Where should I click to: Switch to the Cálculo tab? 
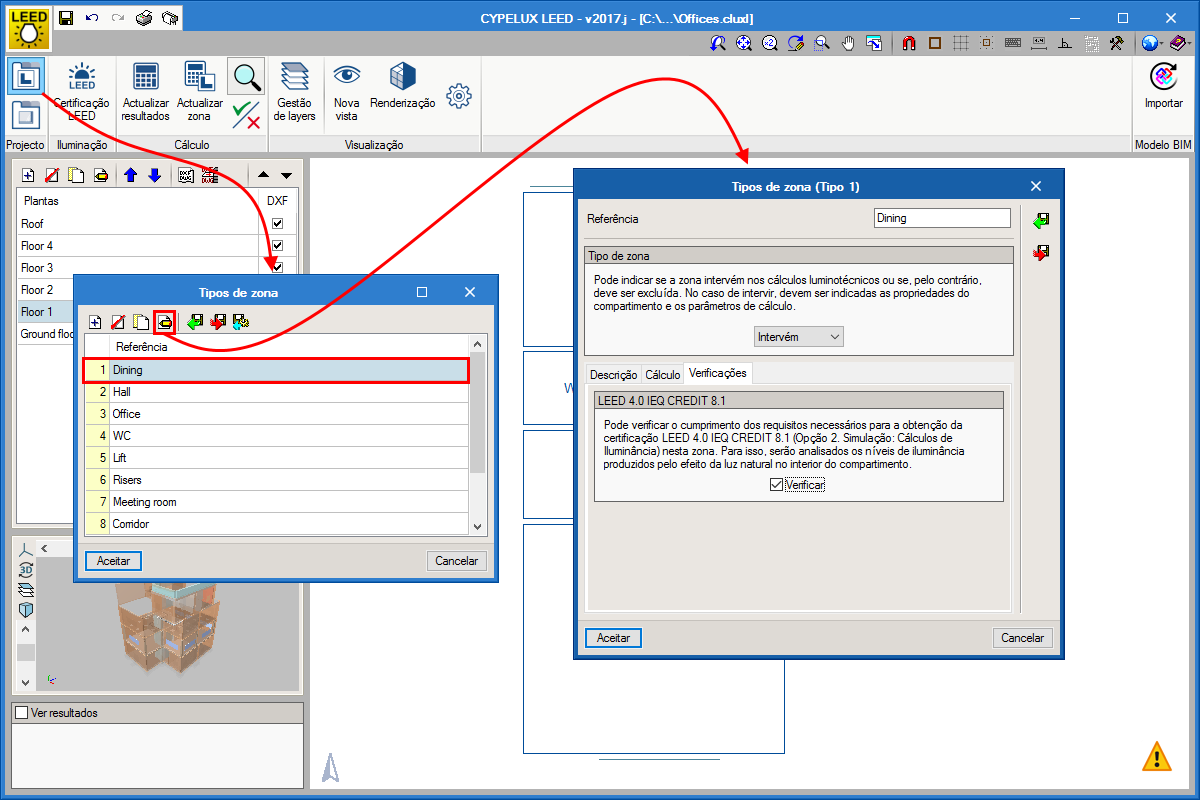point(662,374)
